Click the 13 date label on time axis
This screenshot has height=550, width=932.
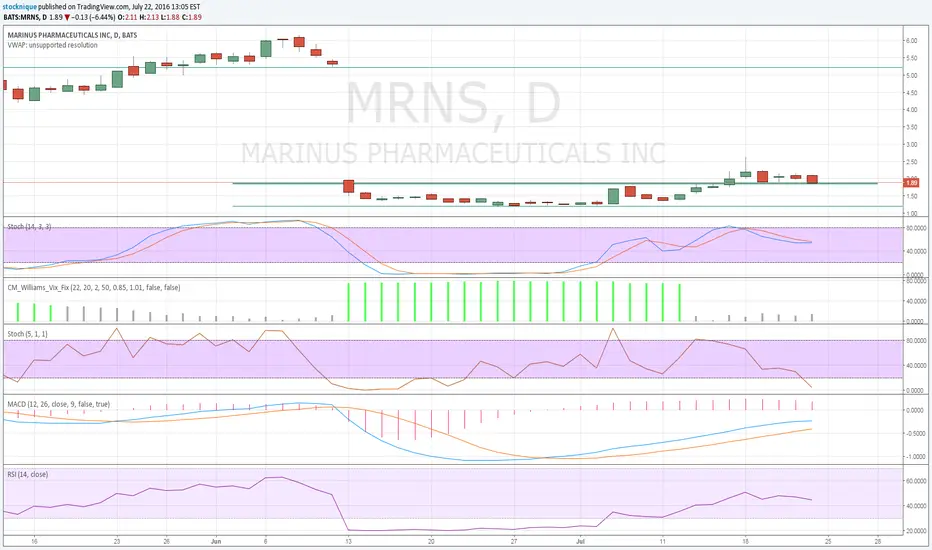(x=348, y=542)
